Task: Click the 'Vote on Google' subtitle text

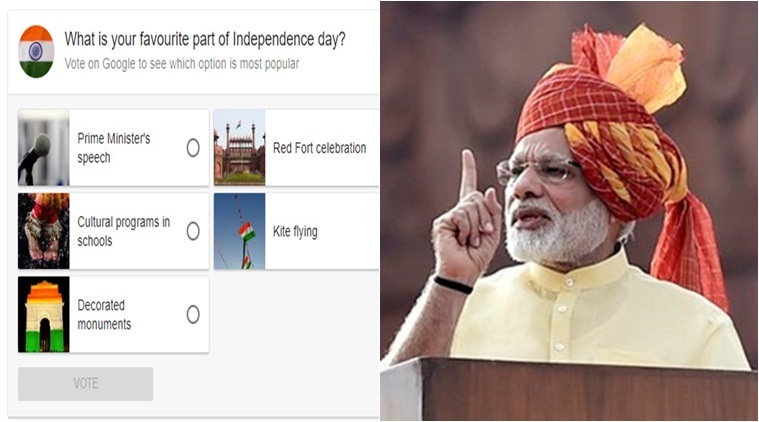Action: tap(182, 64)
